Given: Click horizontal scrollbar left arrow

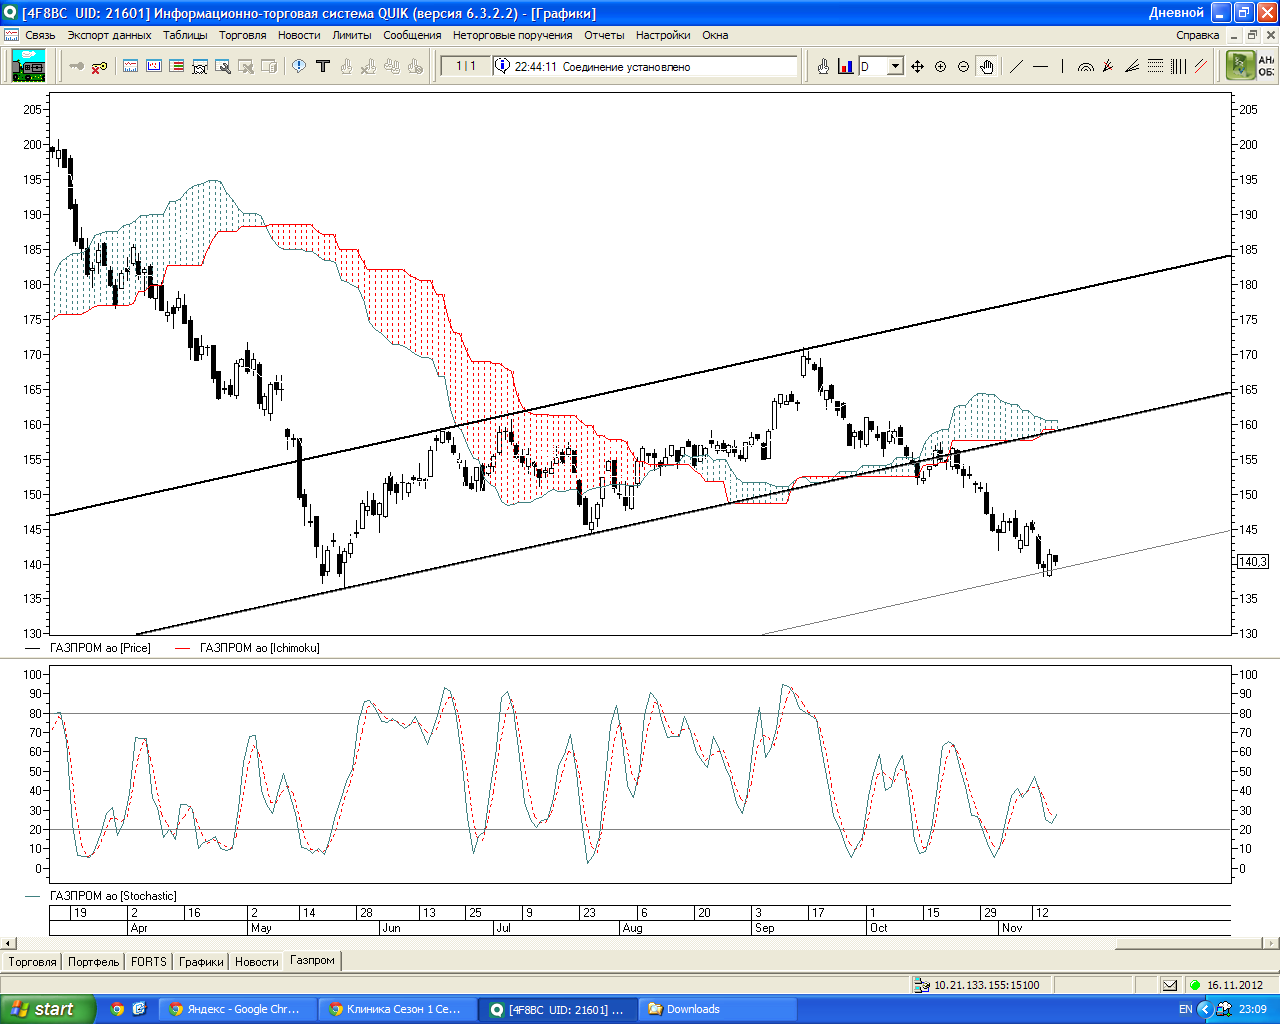Looking at the screenshot, I should 10,943.
